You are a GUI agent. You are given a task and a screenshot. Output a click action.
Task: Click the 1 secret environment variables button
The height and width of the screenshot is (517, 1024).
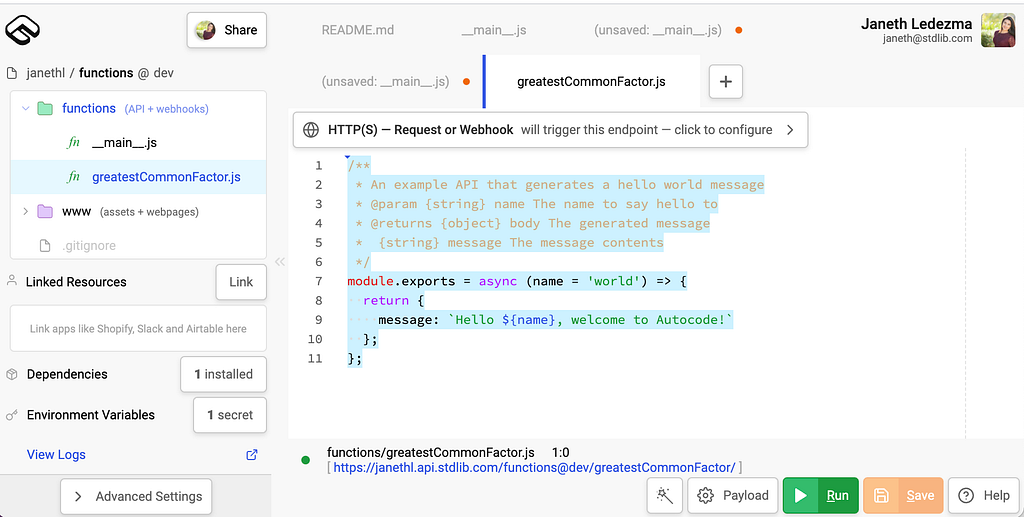coord(230,415)
